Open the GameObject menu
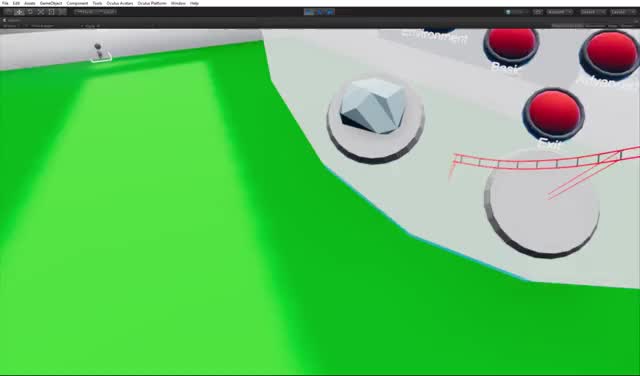This screenshot has width=640, height=376. pyautogui.click(x=51, y=3)
